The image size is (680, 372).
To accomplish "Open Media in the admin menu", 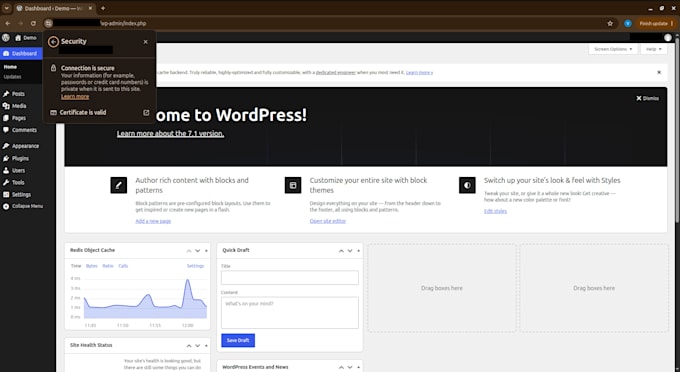I will coord(19,106).
